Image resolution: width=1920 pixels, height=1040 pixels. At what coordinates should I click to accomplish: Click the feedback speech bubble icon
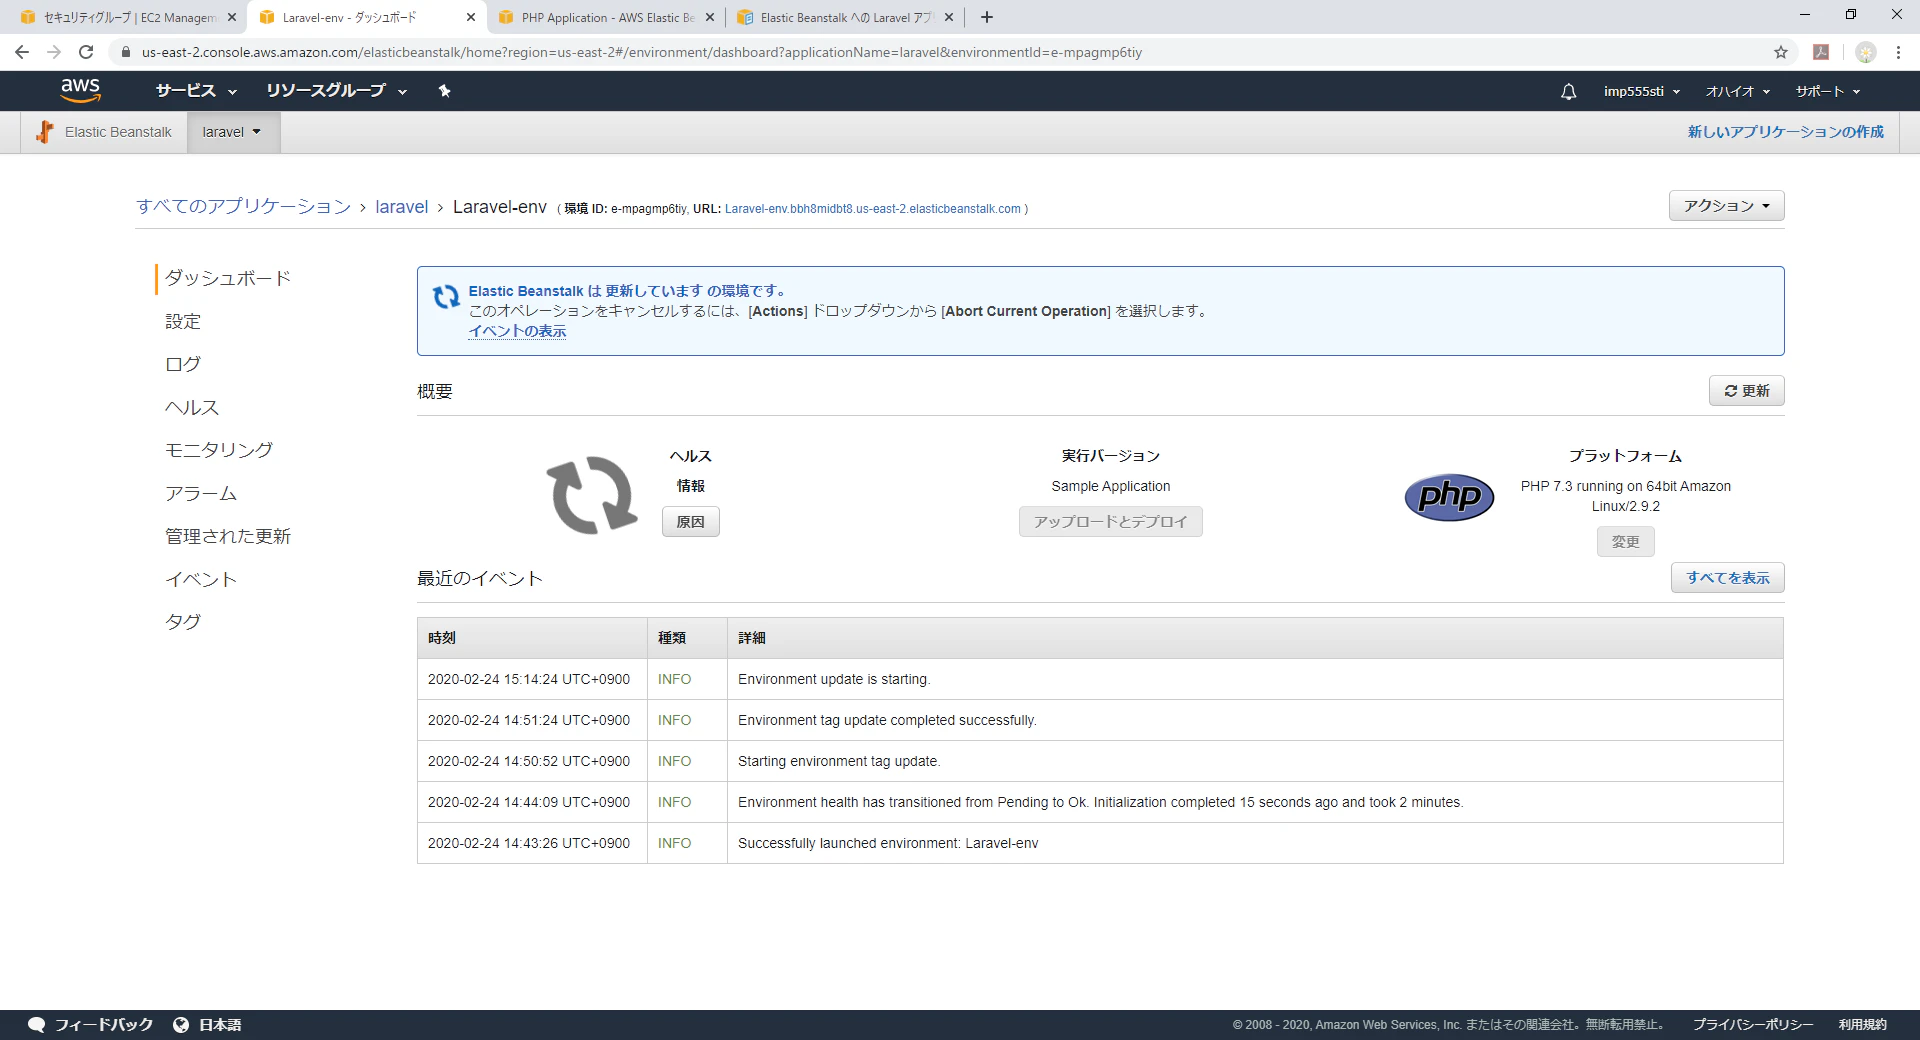(37, 1024)
